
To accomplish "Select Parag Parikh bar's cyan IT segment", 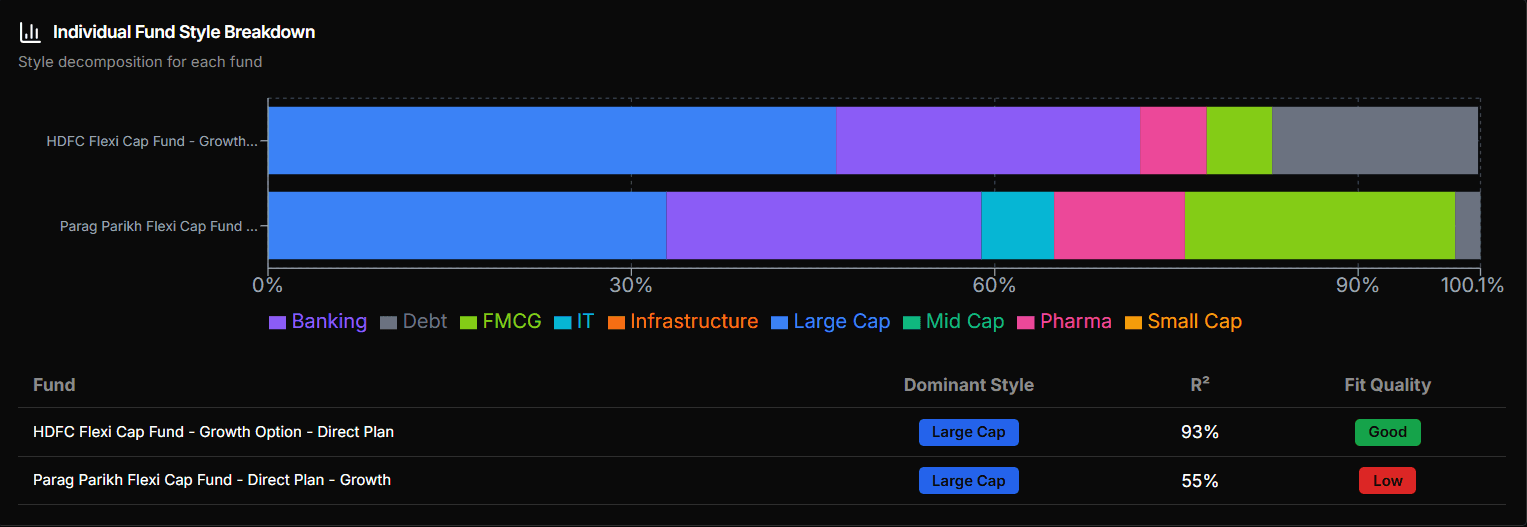I will [1017, 226].
